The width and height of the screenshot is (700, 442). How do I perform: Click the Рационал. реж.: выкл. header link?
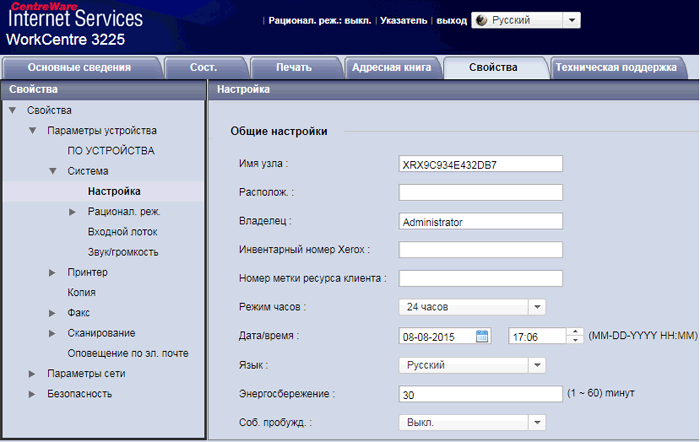coord(320,21)
